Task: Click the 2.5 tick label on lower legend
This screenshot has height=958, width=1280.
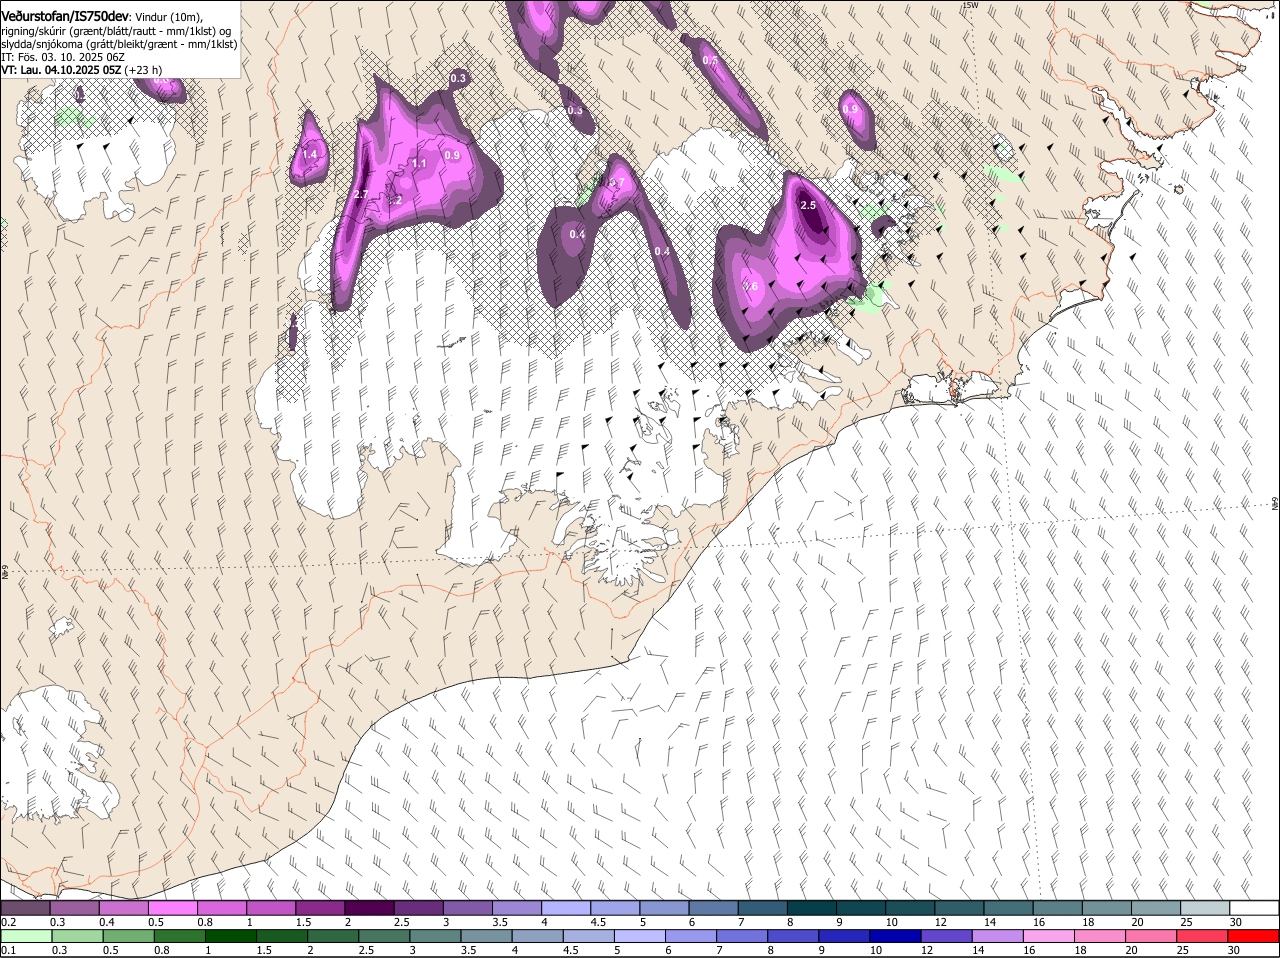Action: (x=366, y=951)
